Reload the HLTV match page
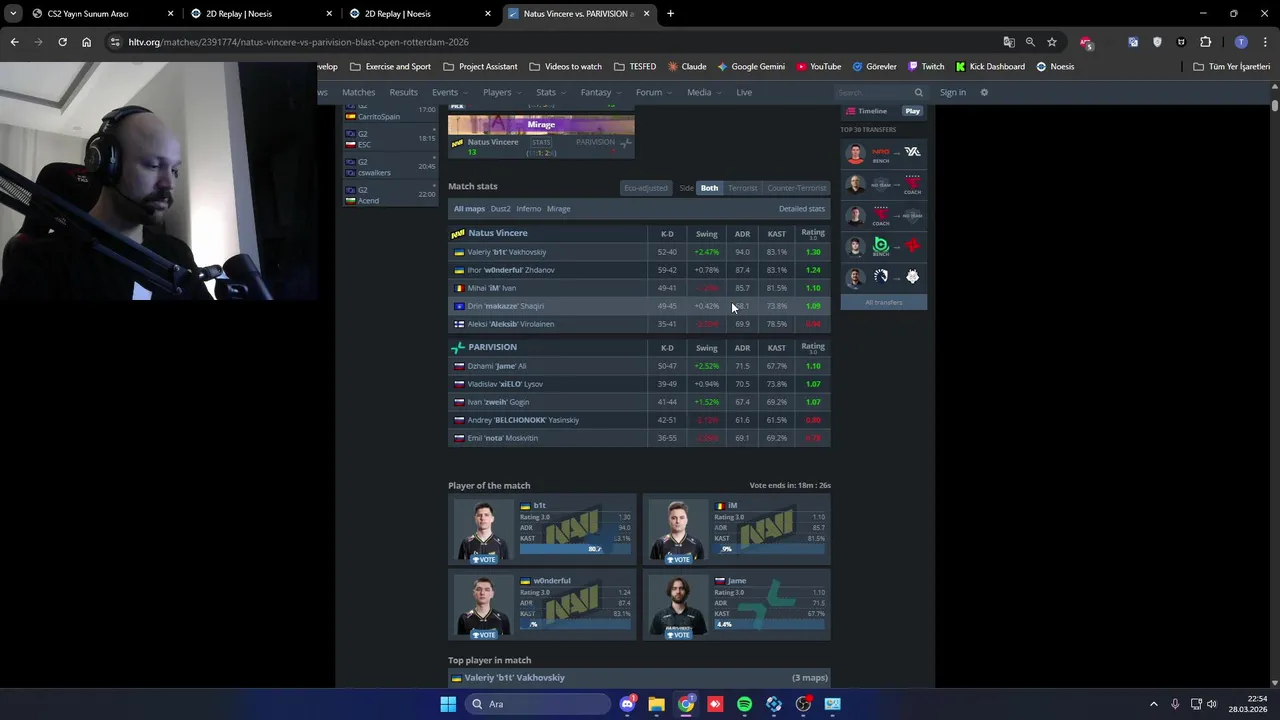1280x720 pixels. pos(62,42)
